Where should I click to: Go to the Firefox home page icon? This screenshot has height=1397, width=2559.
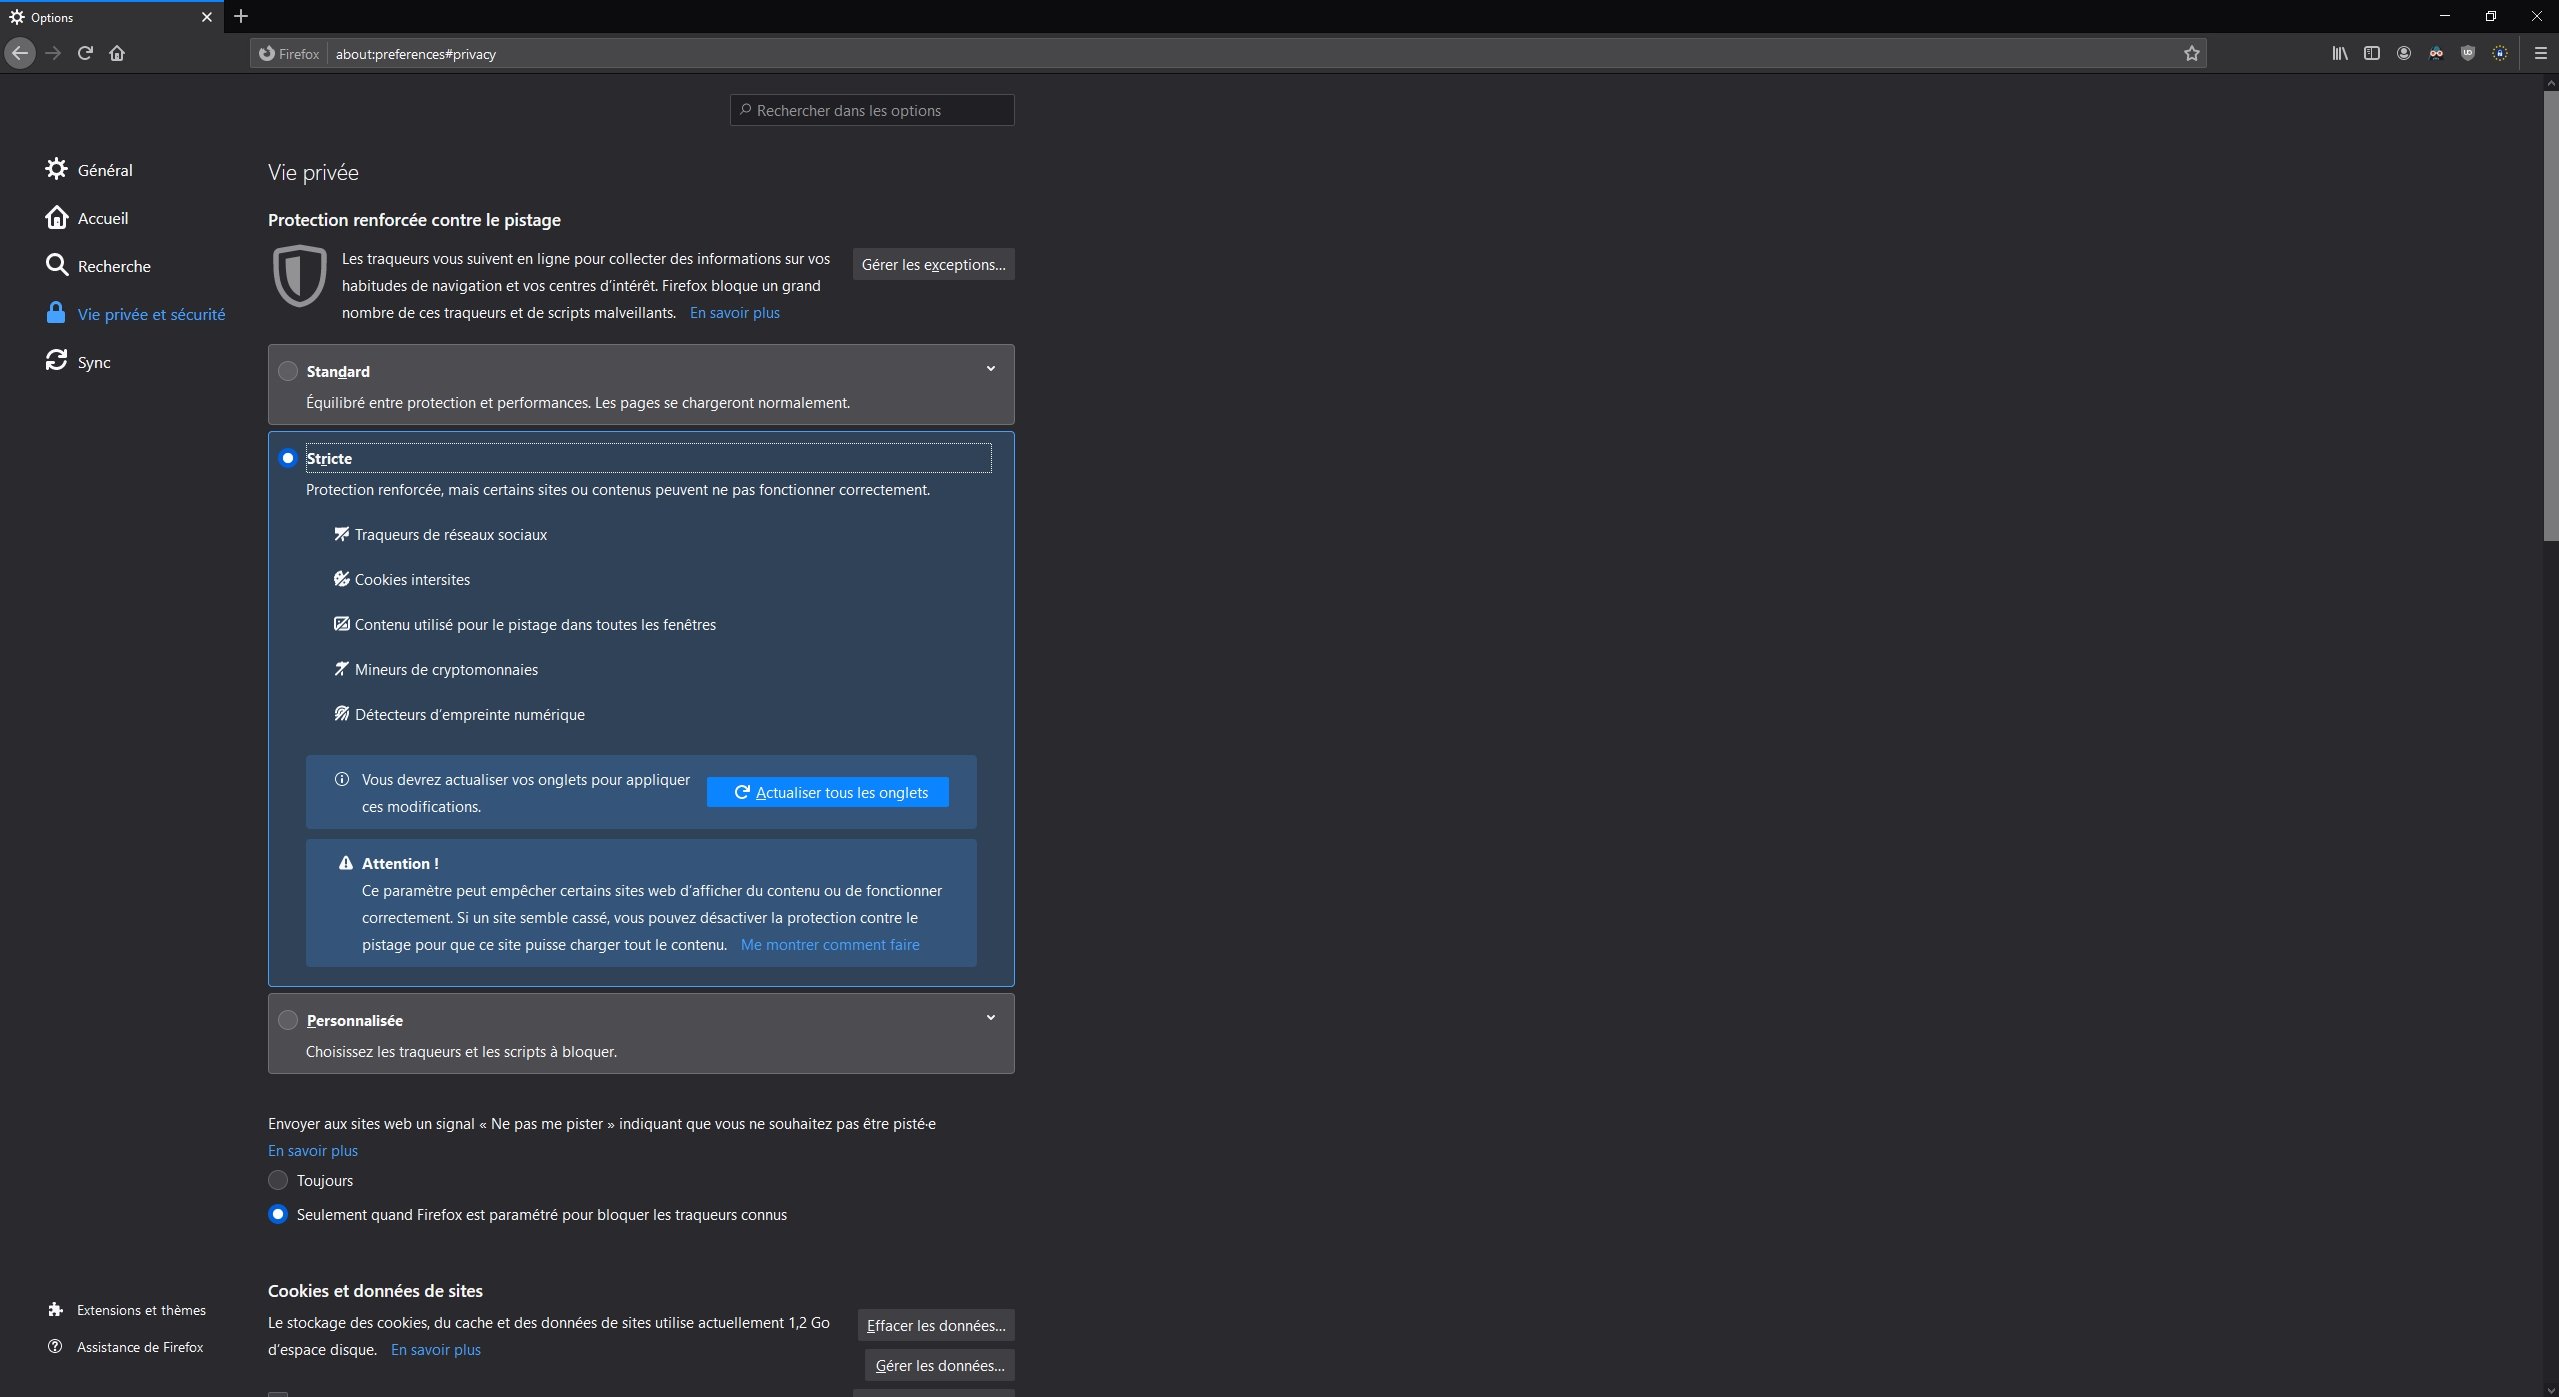(x=116, y=53)
